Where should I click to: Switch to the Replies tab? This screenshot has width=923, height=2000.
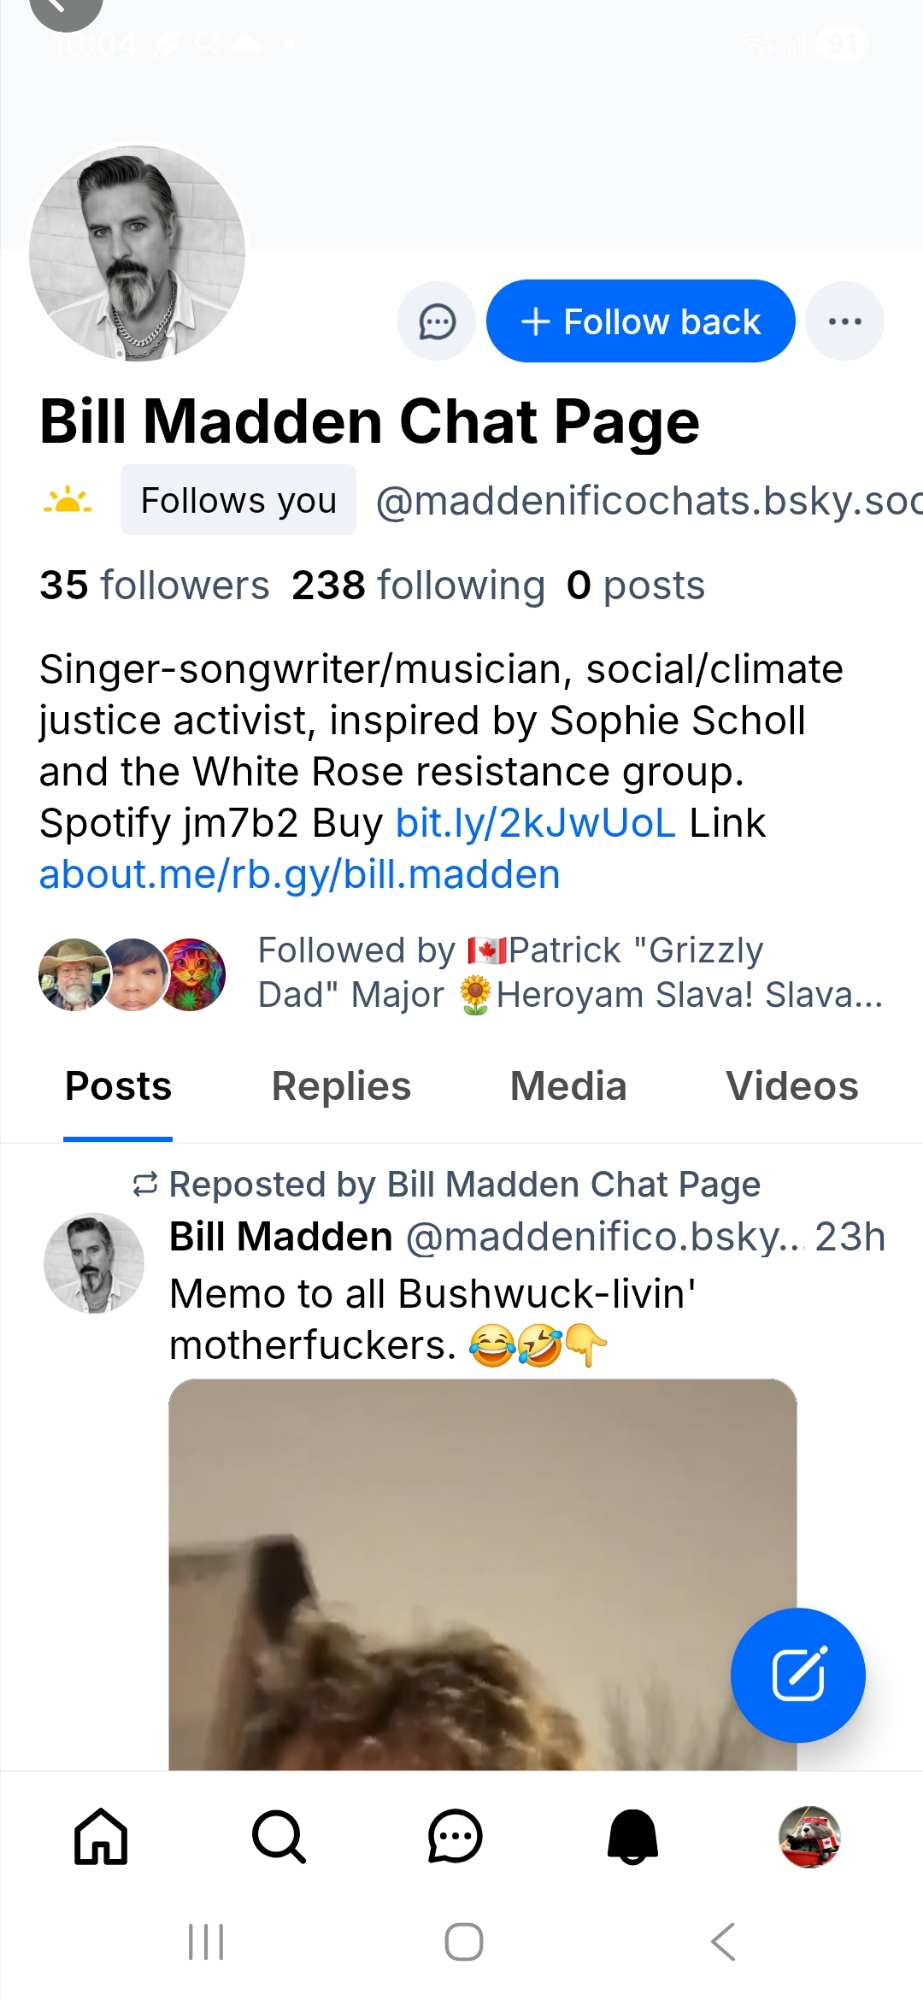[341, 1087]
